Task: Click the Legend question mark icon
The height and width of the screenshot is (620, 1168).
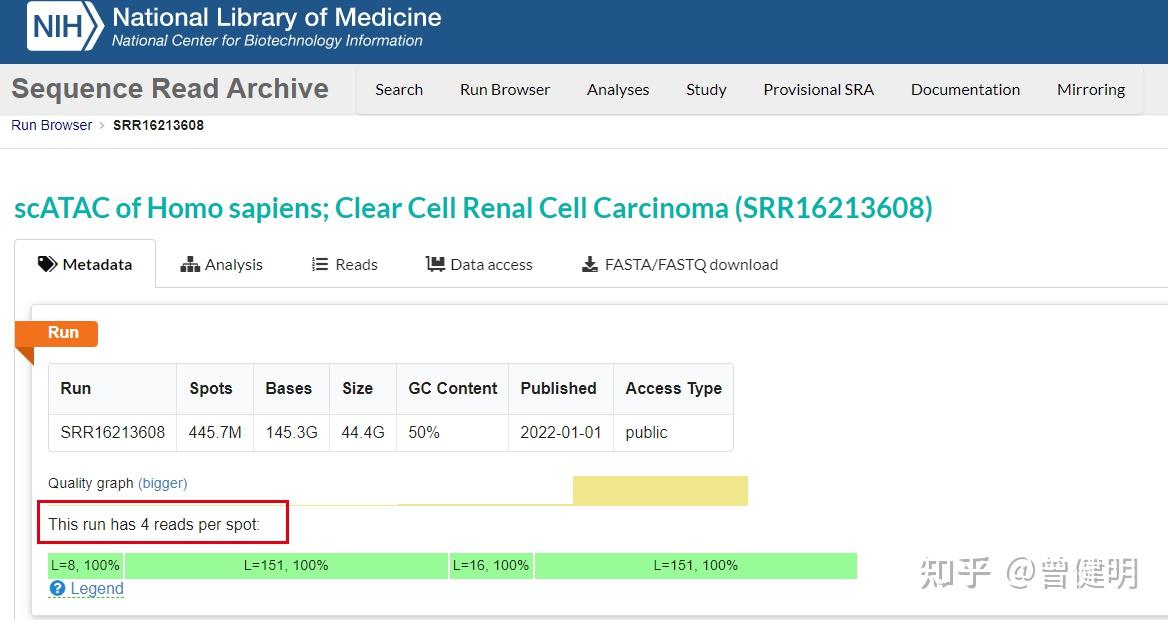Action: 57,588
